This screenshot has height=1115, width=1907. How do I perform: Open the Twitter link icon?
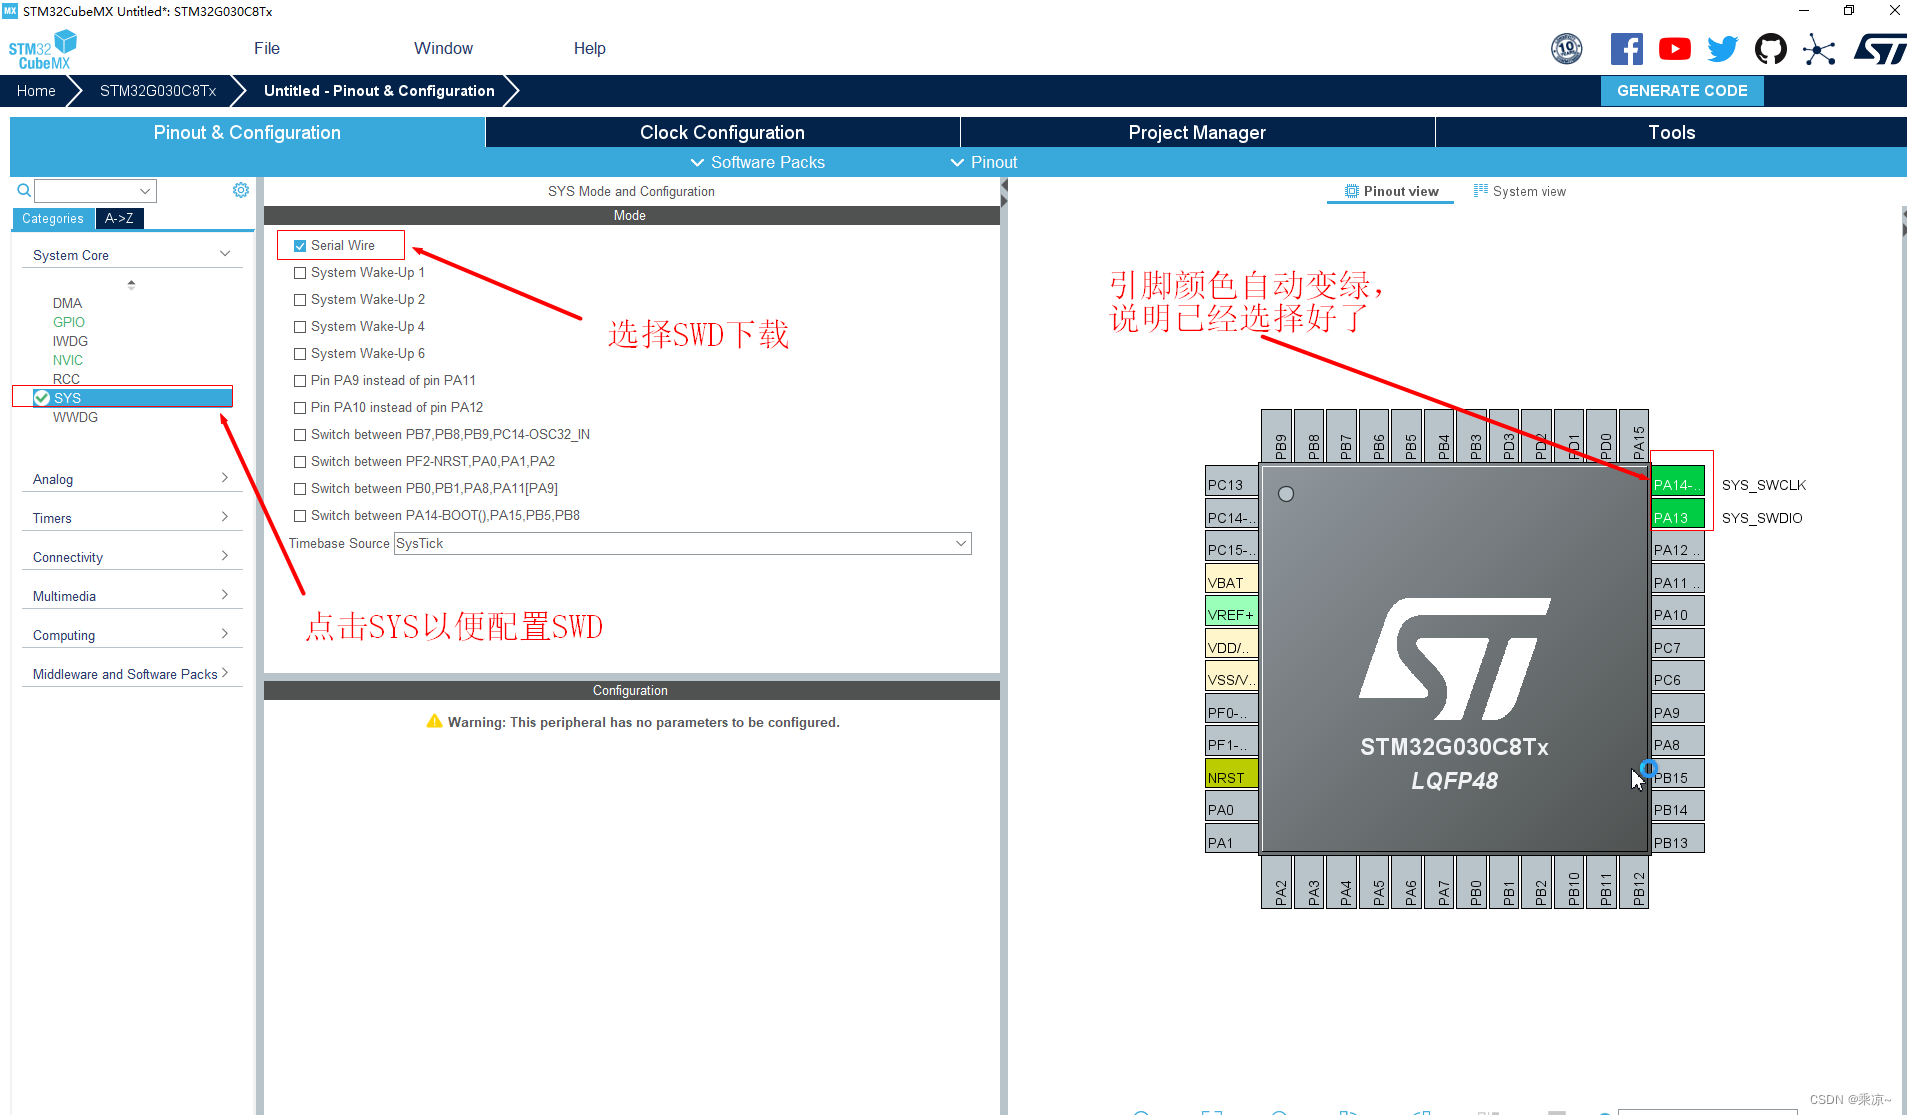coord(1722,49)
